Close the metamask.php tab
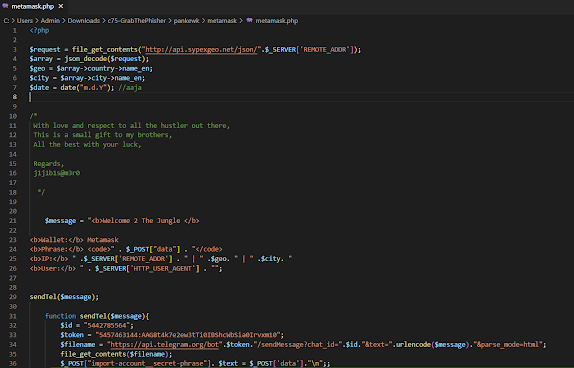 [61, 6]
